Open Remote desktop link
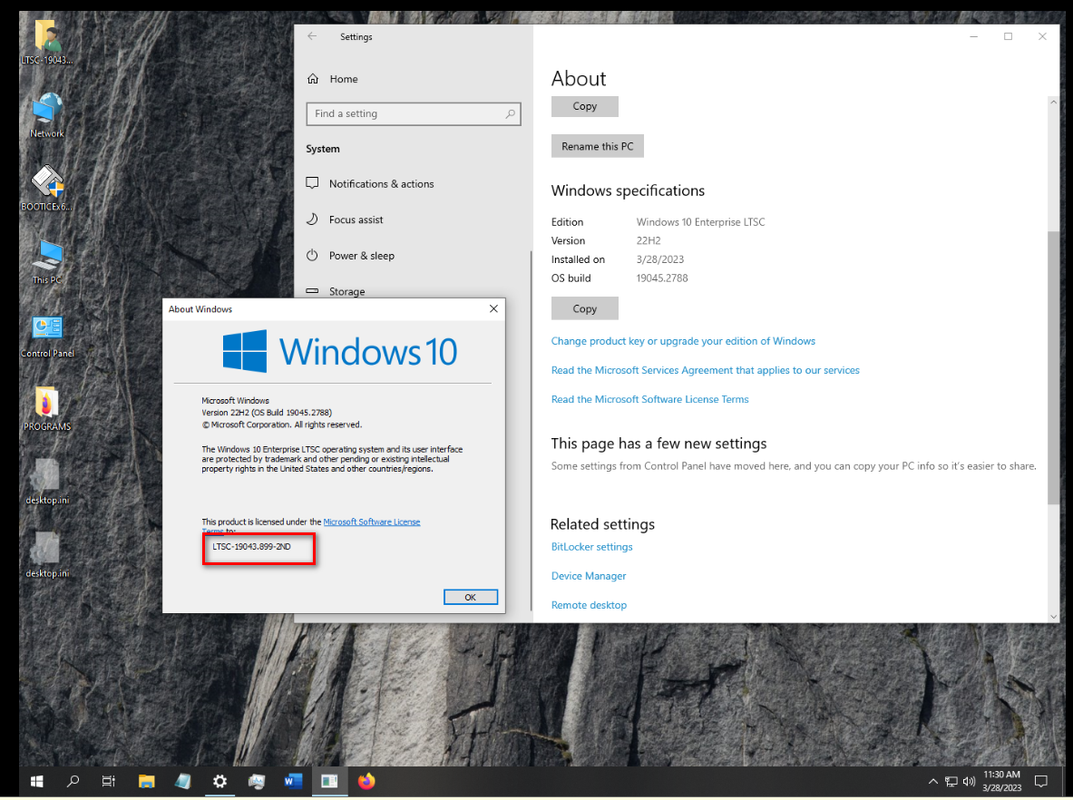 (589, 605)
